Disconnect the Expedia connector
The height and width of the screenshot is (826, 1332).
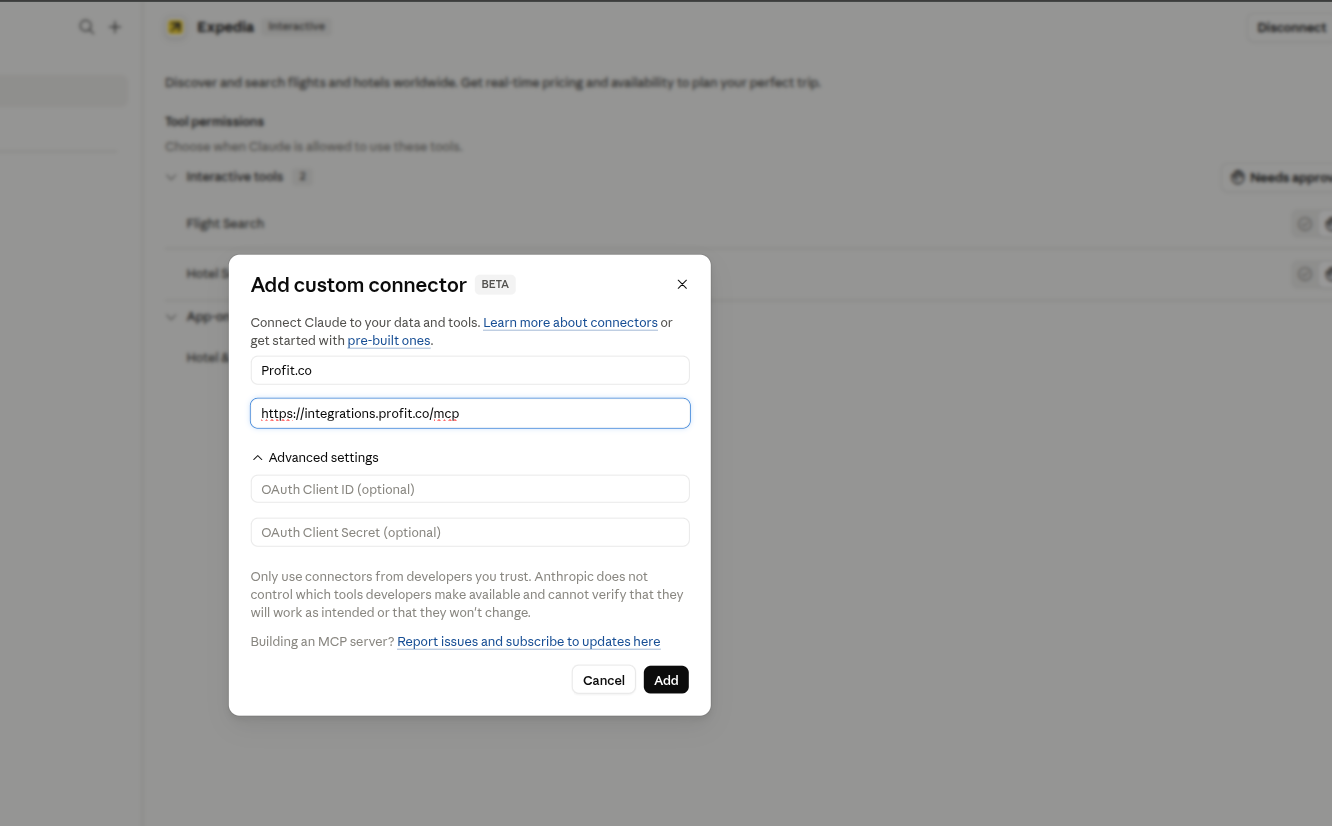pyautogui.click(x=1290, y=28)
